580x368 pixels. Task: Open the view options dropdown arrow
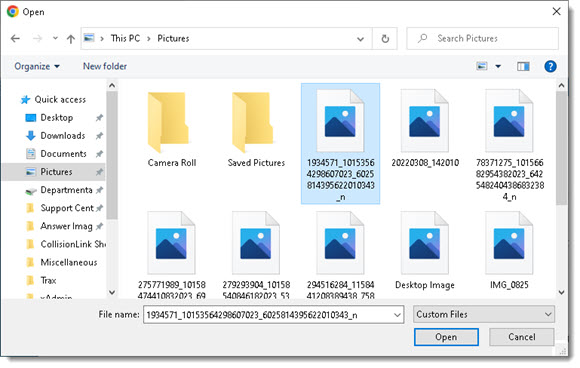coord(498,67)
